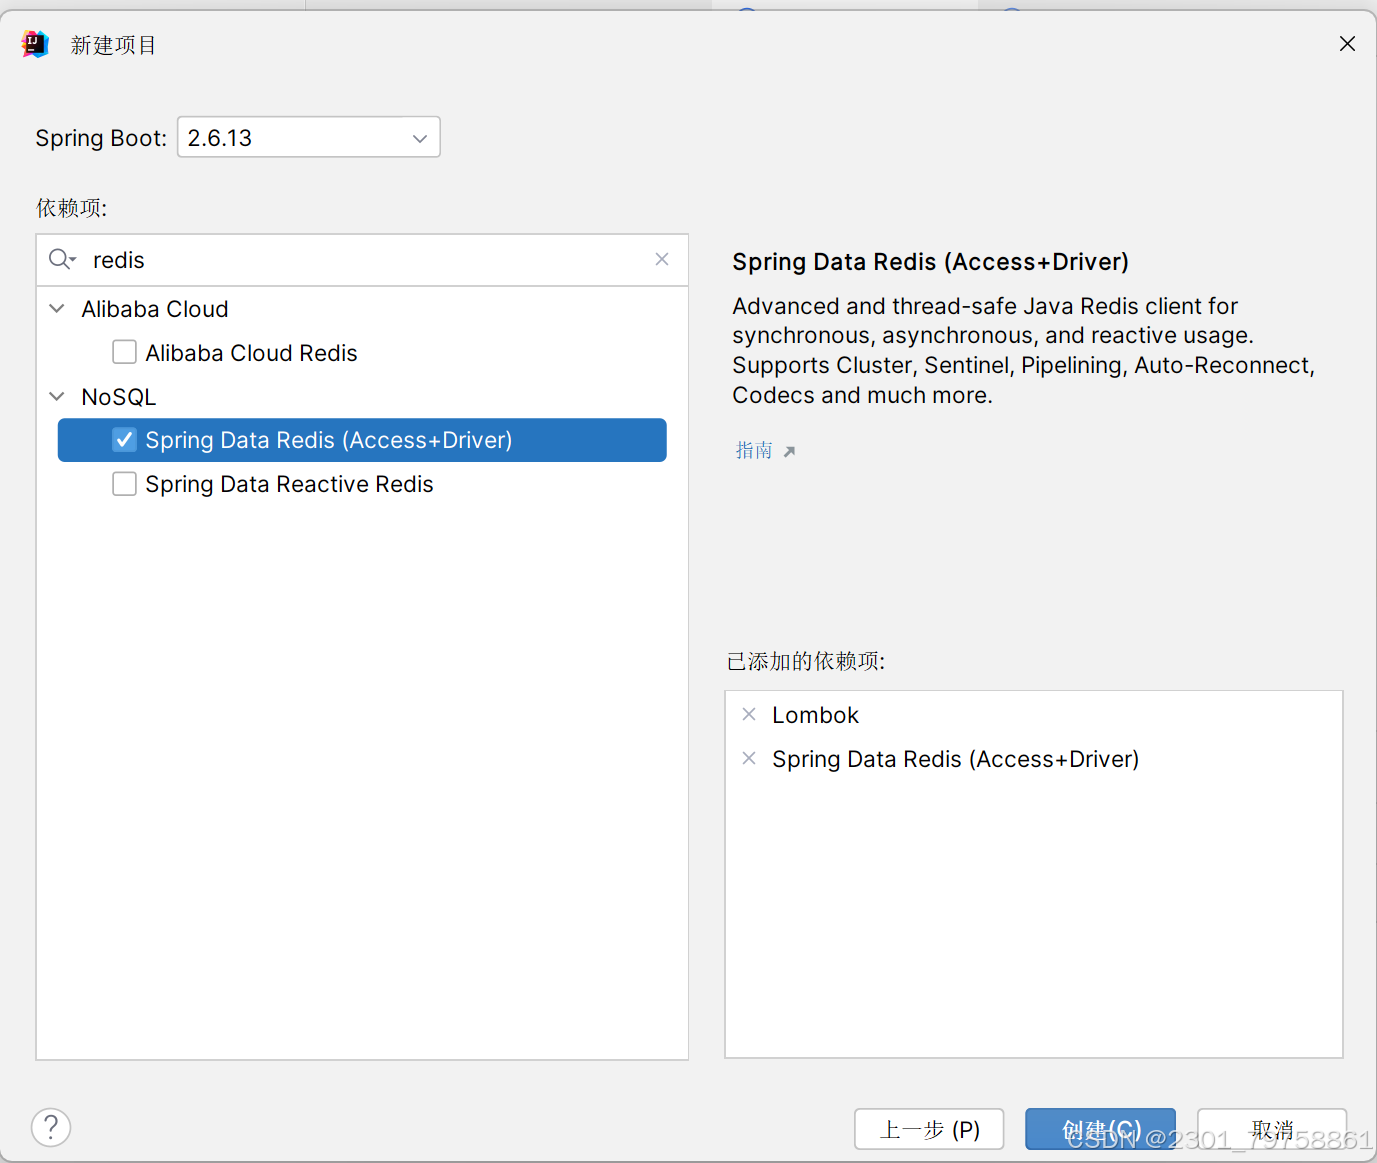
Task: Uncheck Spring Data Redis (Access+Driver)
Action: tap(124, 440)
